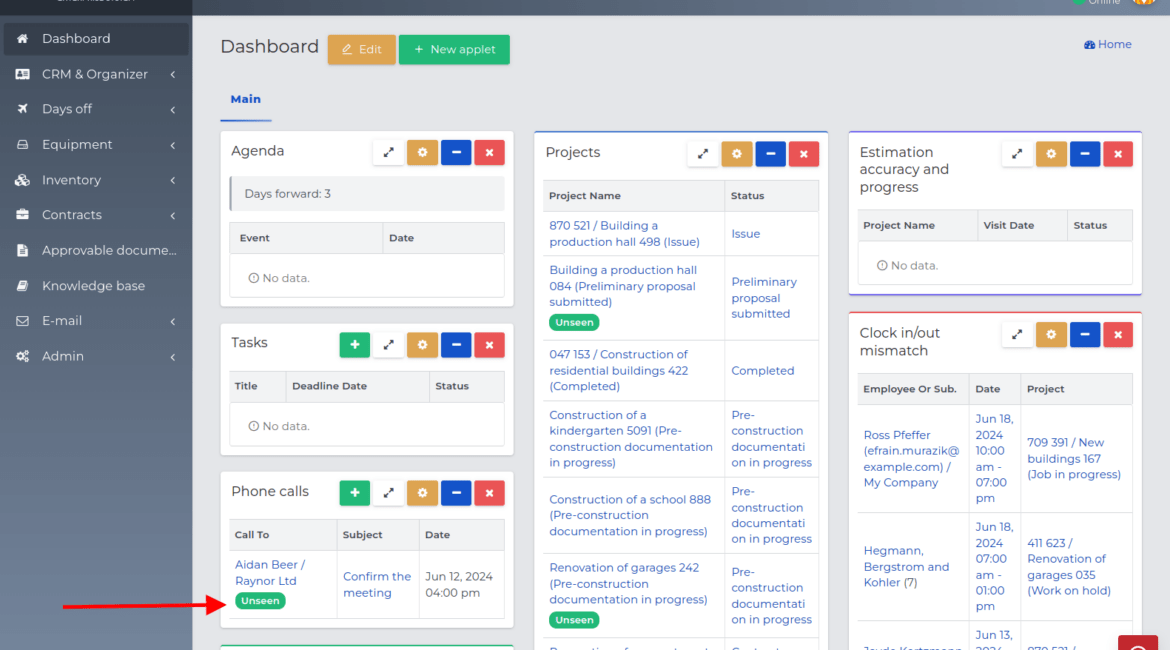Open settings gear for Phone calls applet
1170x650 pixels.
422,493
